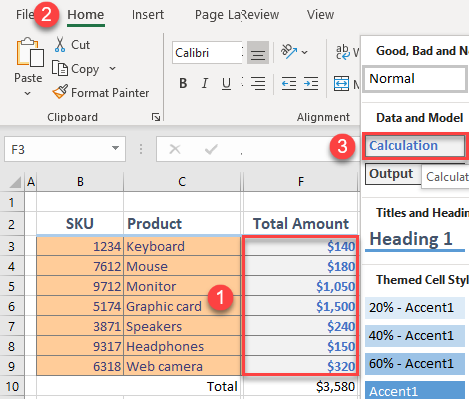Cancel formula entry with X icon
This screenshot has width=469, height=399.
pos(175,149)
